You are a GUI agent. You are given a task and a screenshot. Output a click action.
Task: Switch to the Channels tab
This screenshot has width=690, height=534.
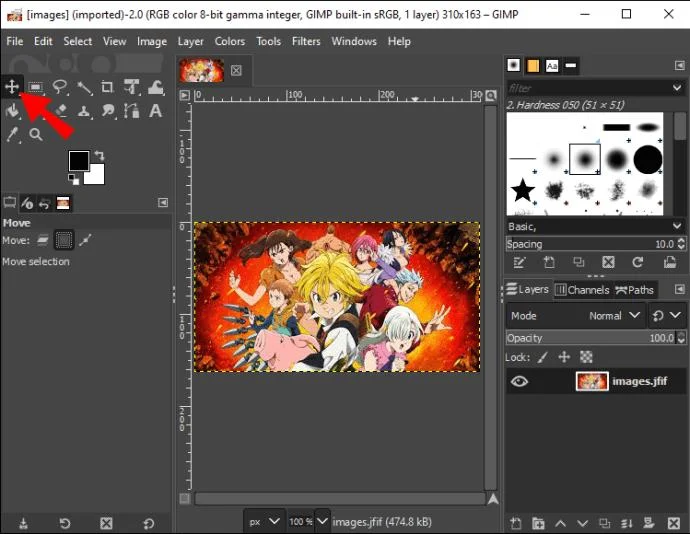pyautogui.click(x=582, y=290)
